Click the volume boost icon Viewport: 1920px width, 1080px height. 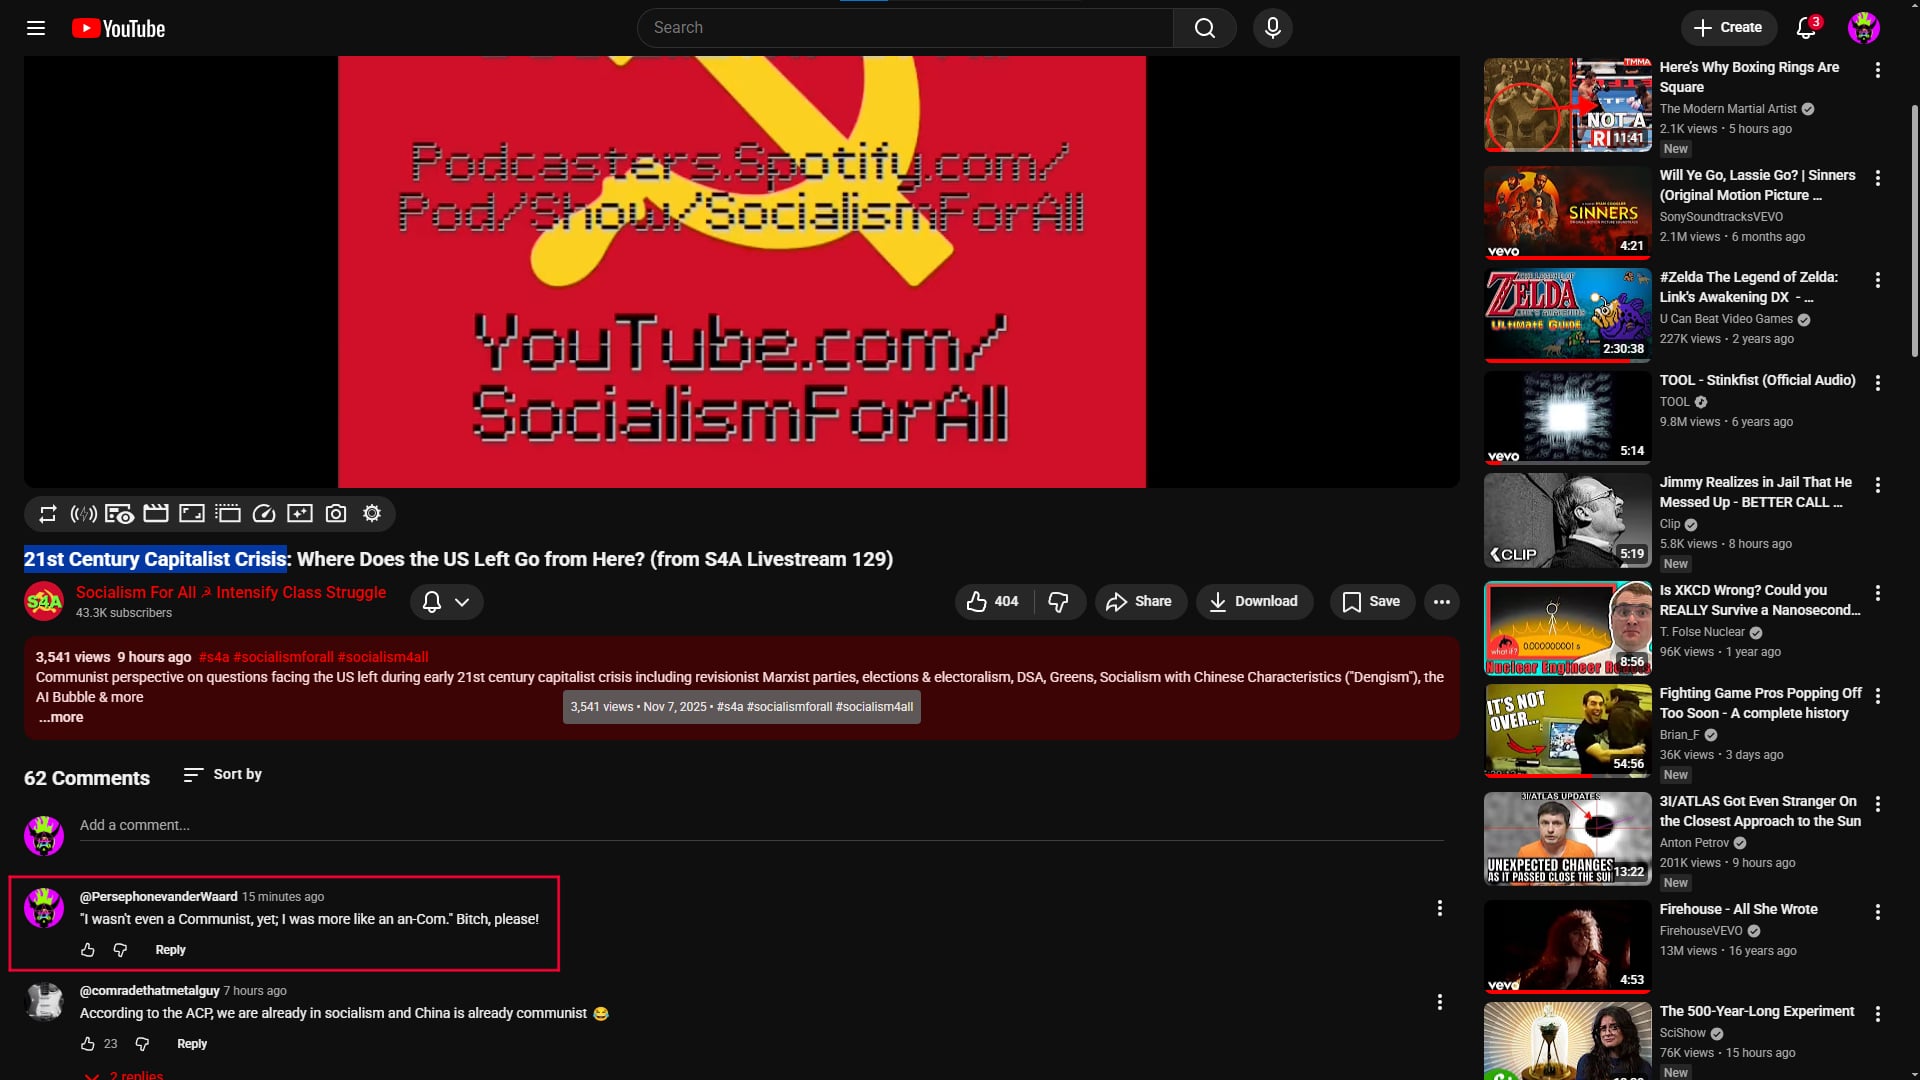[x=83, y=514]
